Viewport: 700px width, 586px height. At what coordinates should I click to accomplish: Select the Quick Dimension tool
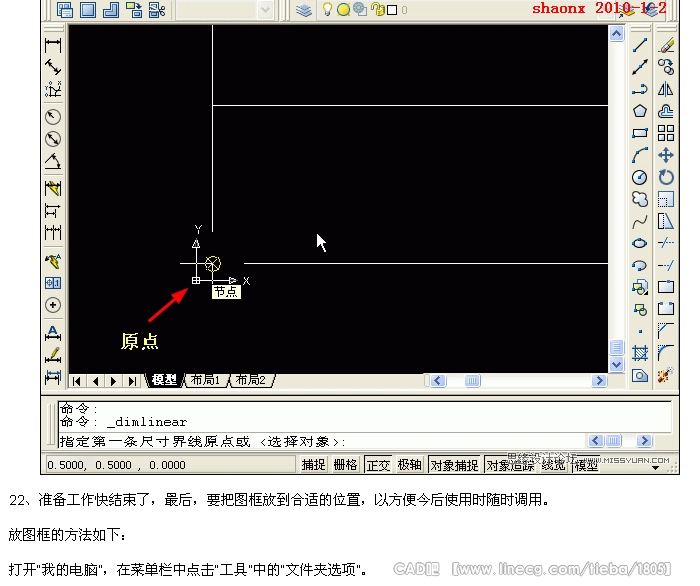53,188
